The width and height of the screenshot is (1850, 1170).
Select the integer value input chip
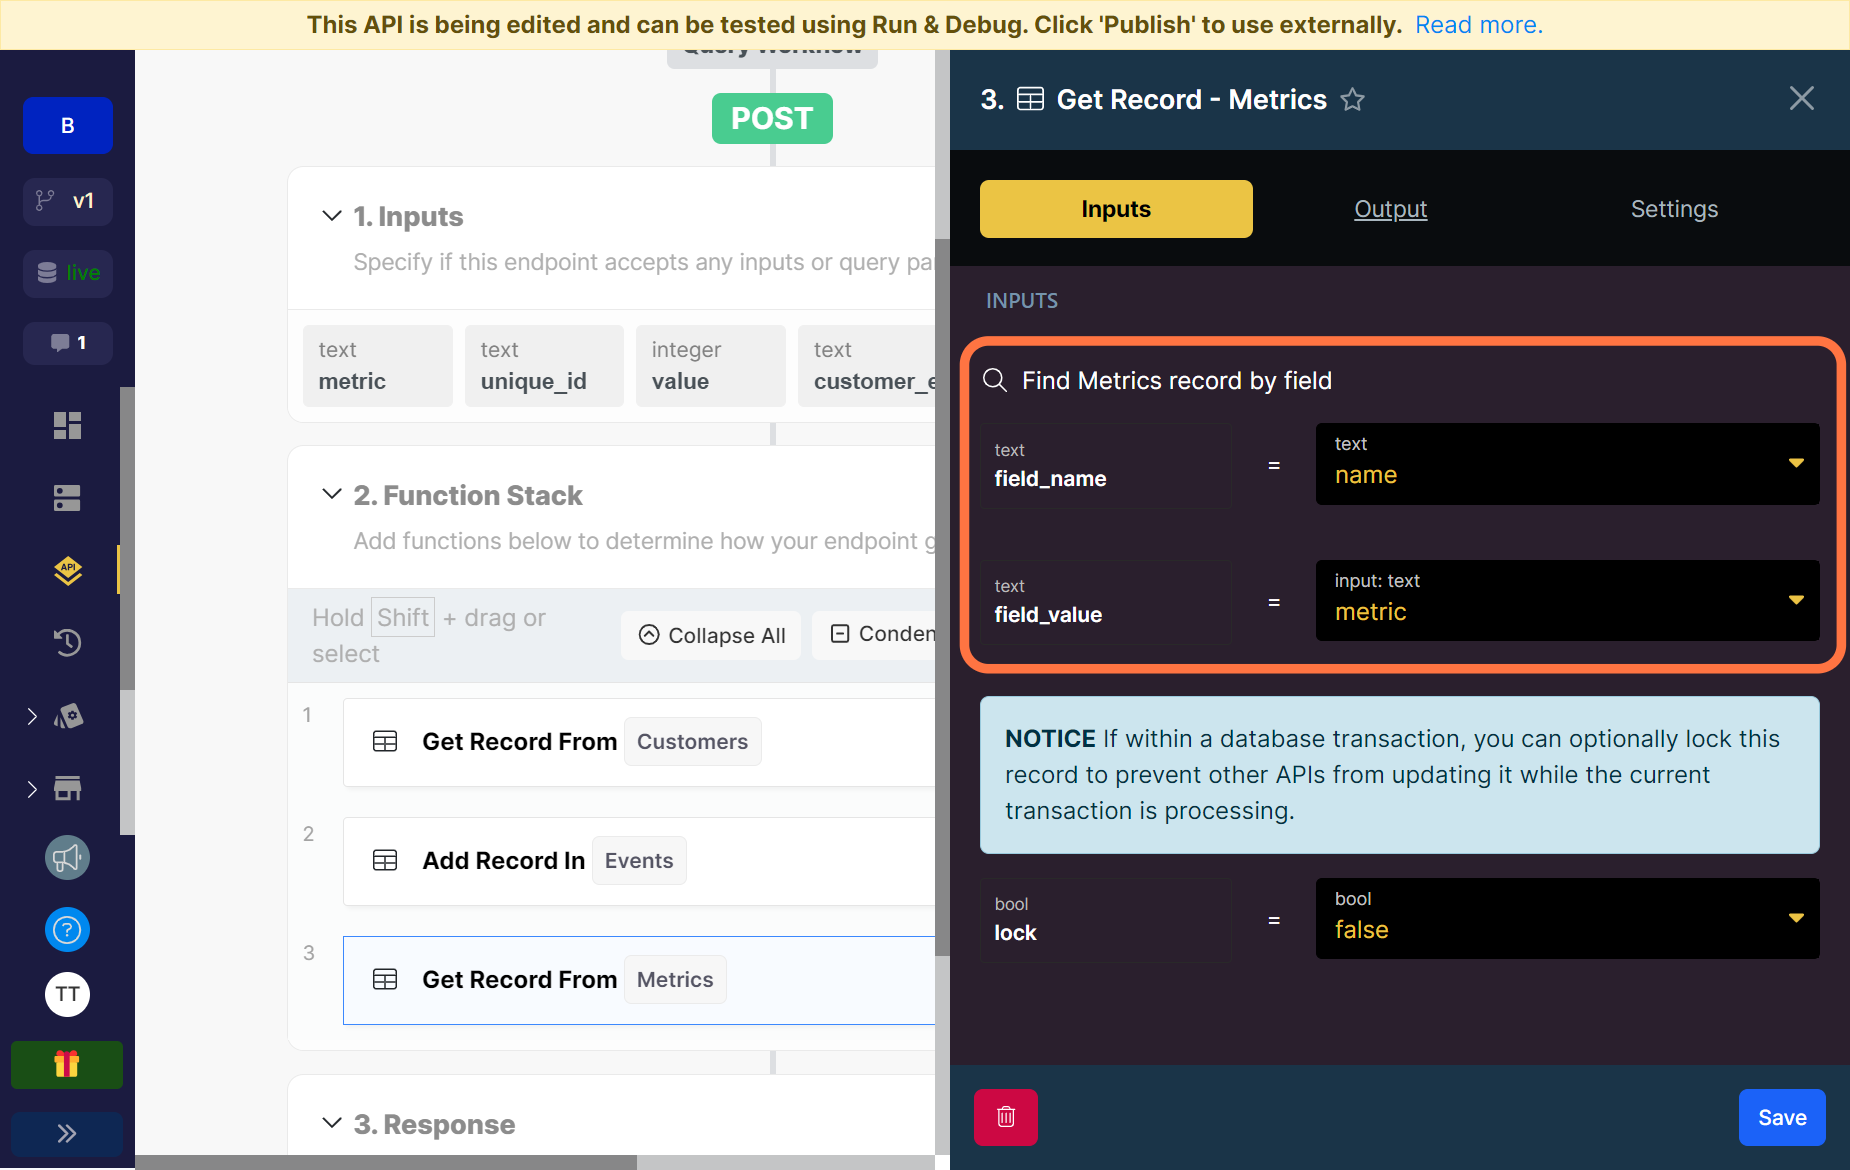711,366
